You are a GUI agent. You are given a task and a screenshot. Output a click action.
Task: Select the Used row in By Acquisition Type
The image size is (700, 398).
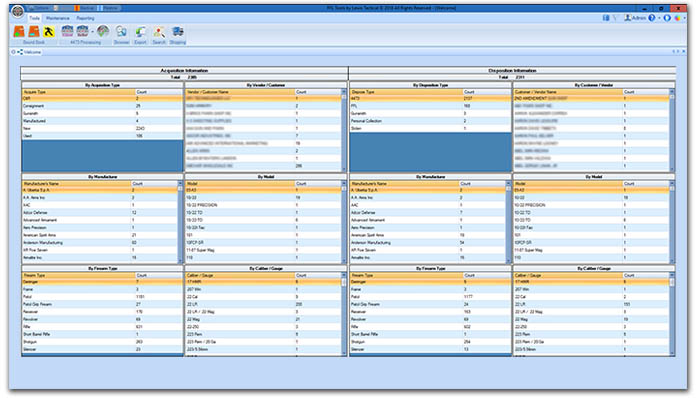[102, 136]
